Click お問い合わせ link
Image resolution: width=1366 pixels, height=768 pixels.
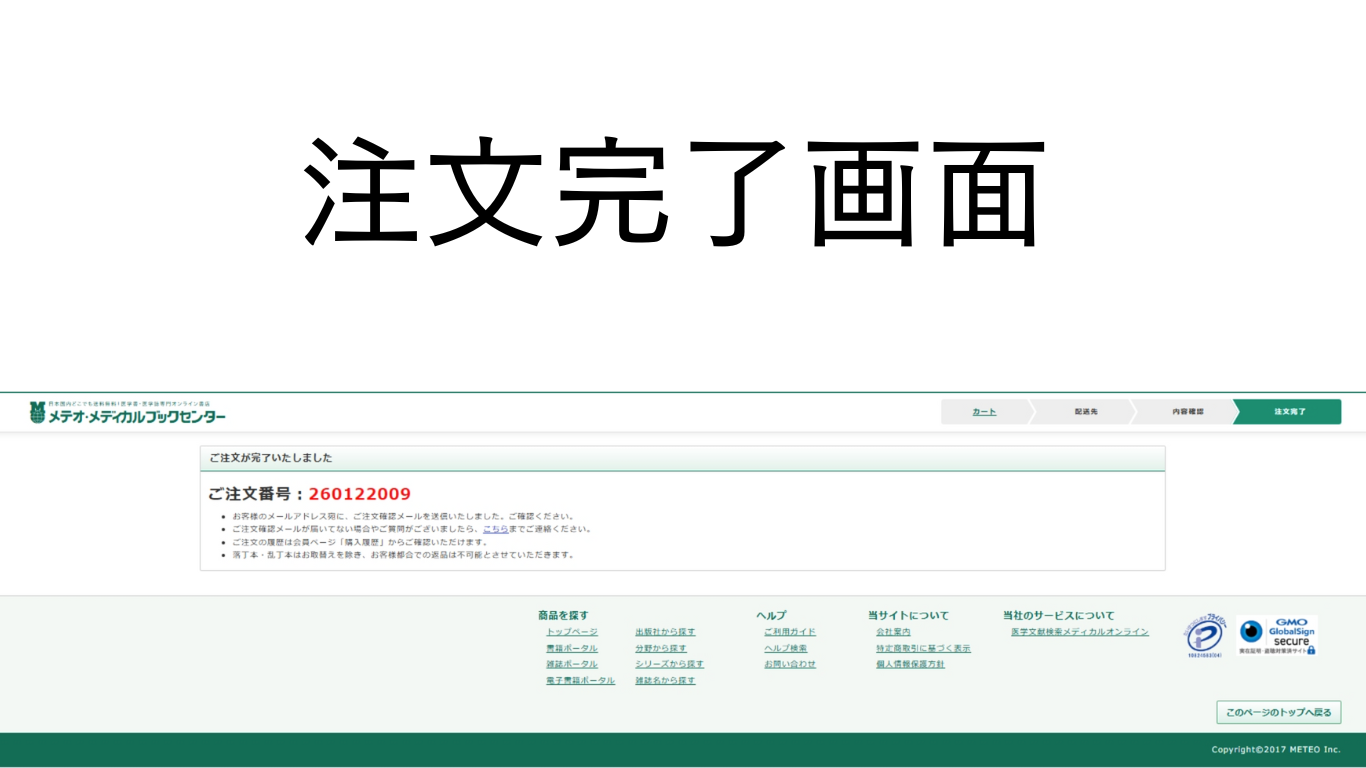(789, 664)
